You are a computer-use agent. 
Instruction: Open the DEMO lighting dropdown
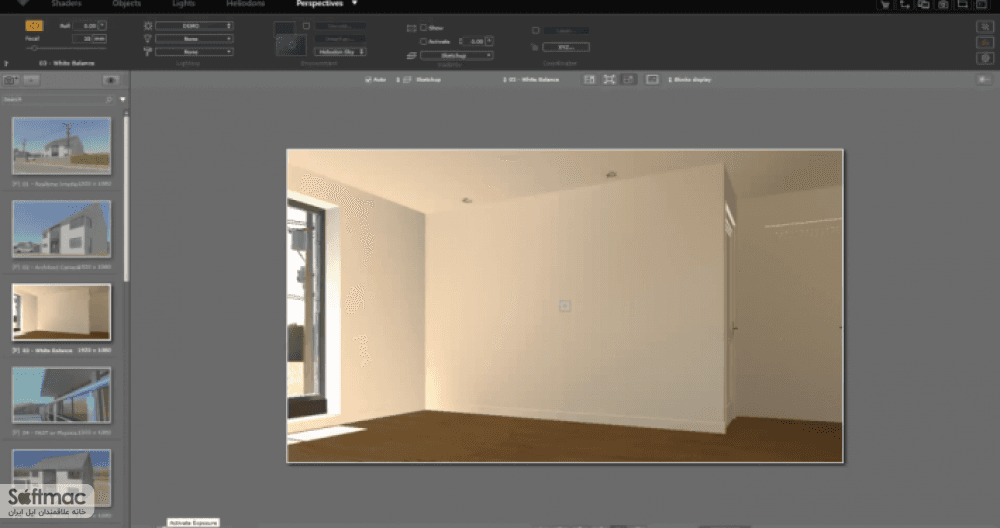[x=194, y=26]
